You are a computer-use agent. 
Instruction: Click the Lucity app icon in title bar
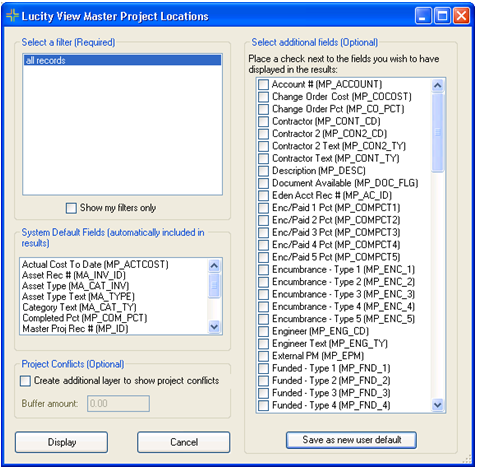12,16
